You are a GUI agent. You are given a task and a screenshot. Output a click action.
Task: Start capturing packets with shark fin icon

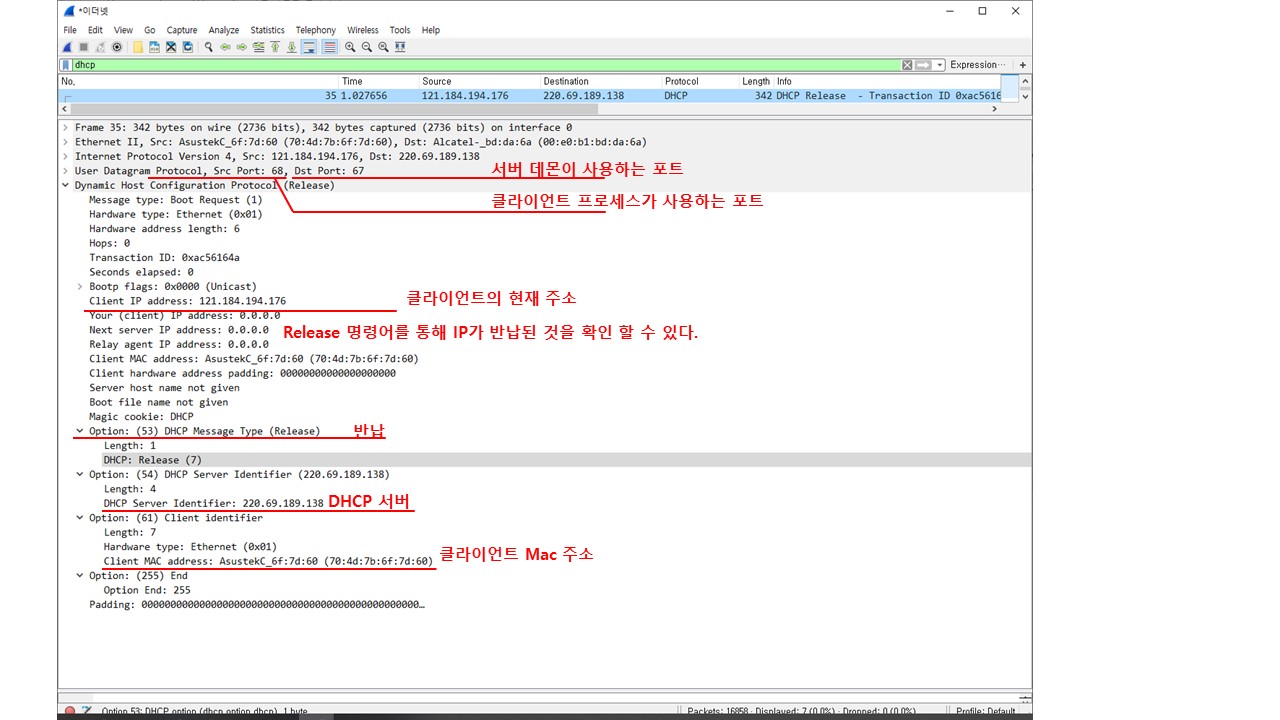coord(67,47)
